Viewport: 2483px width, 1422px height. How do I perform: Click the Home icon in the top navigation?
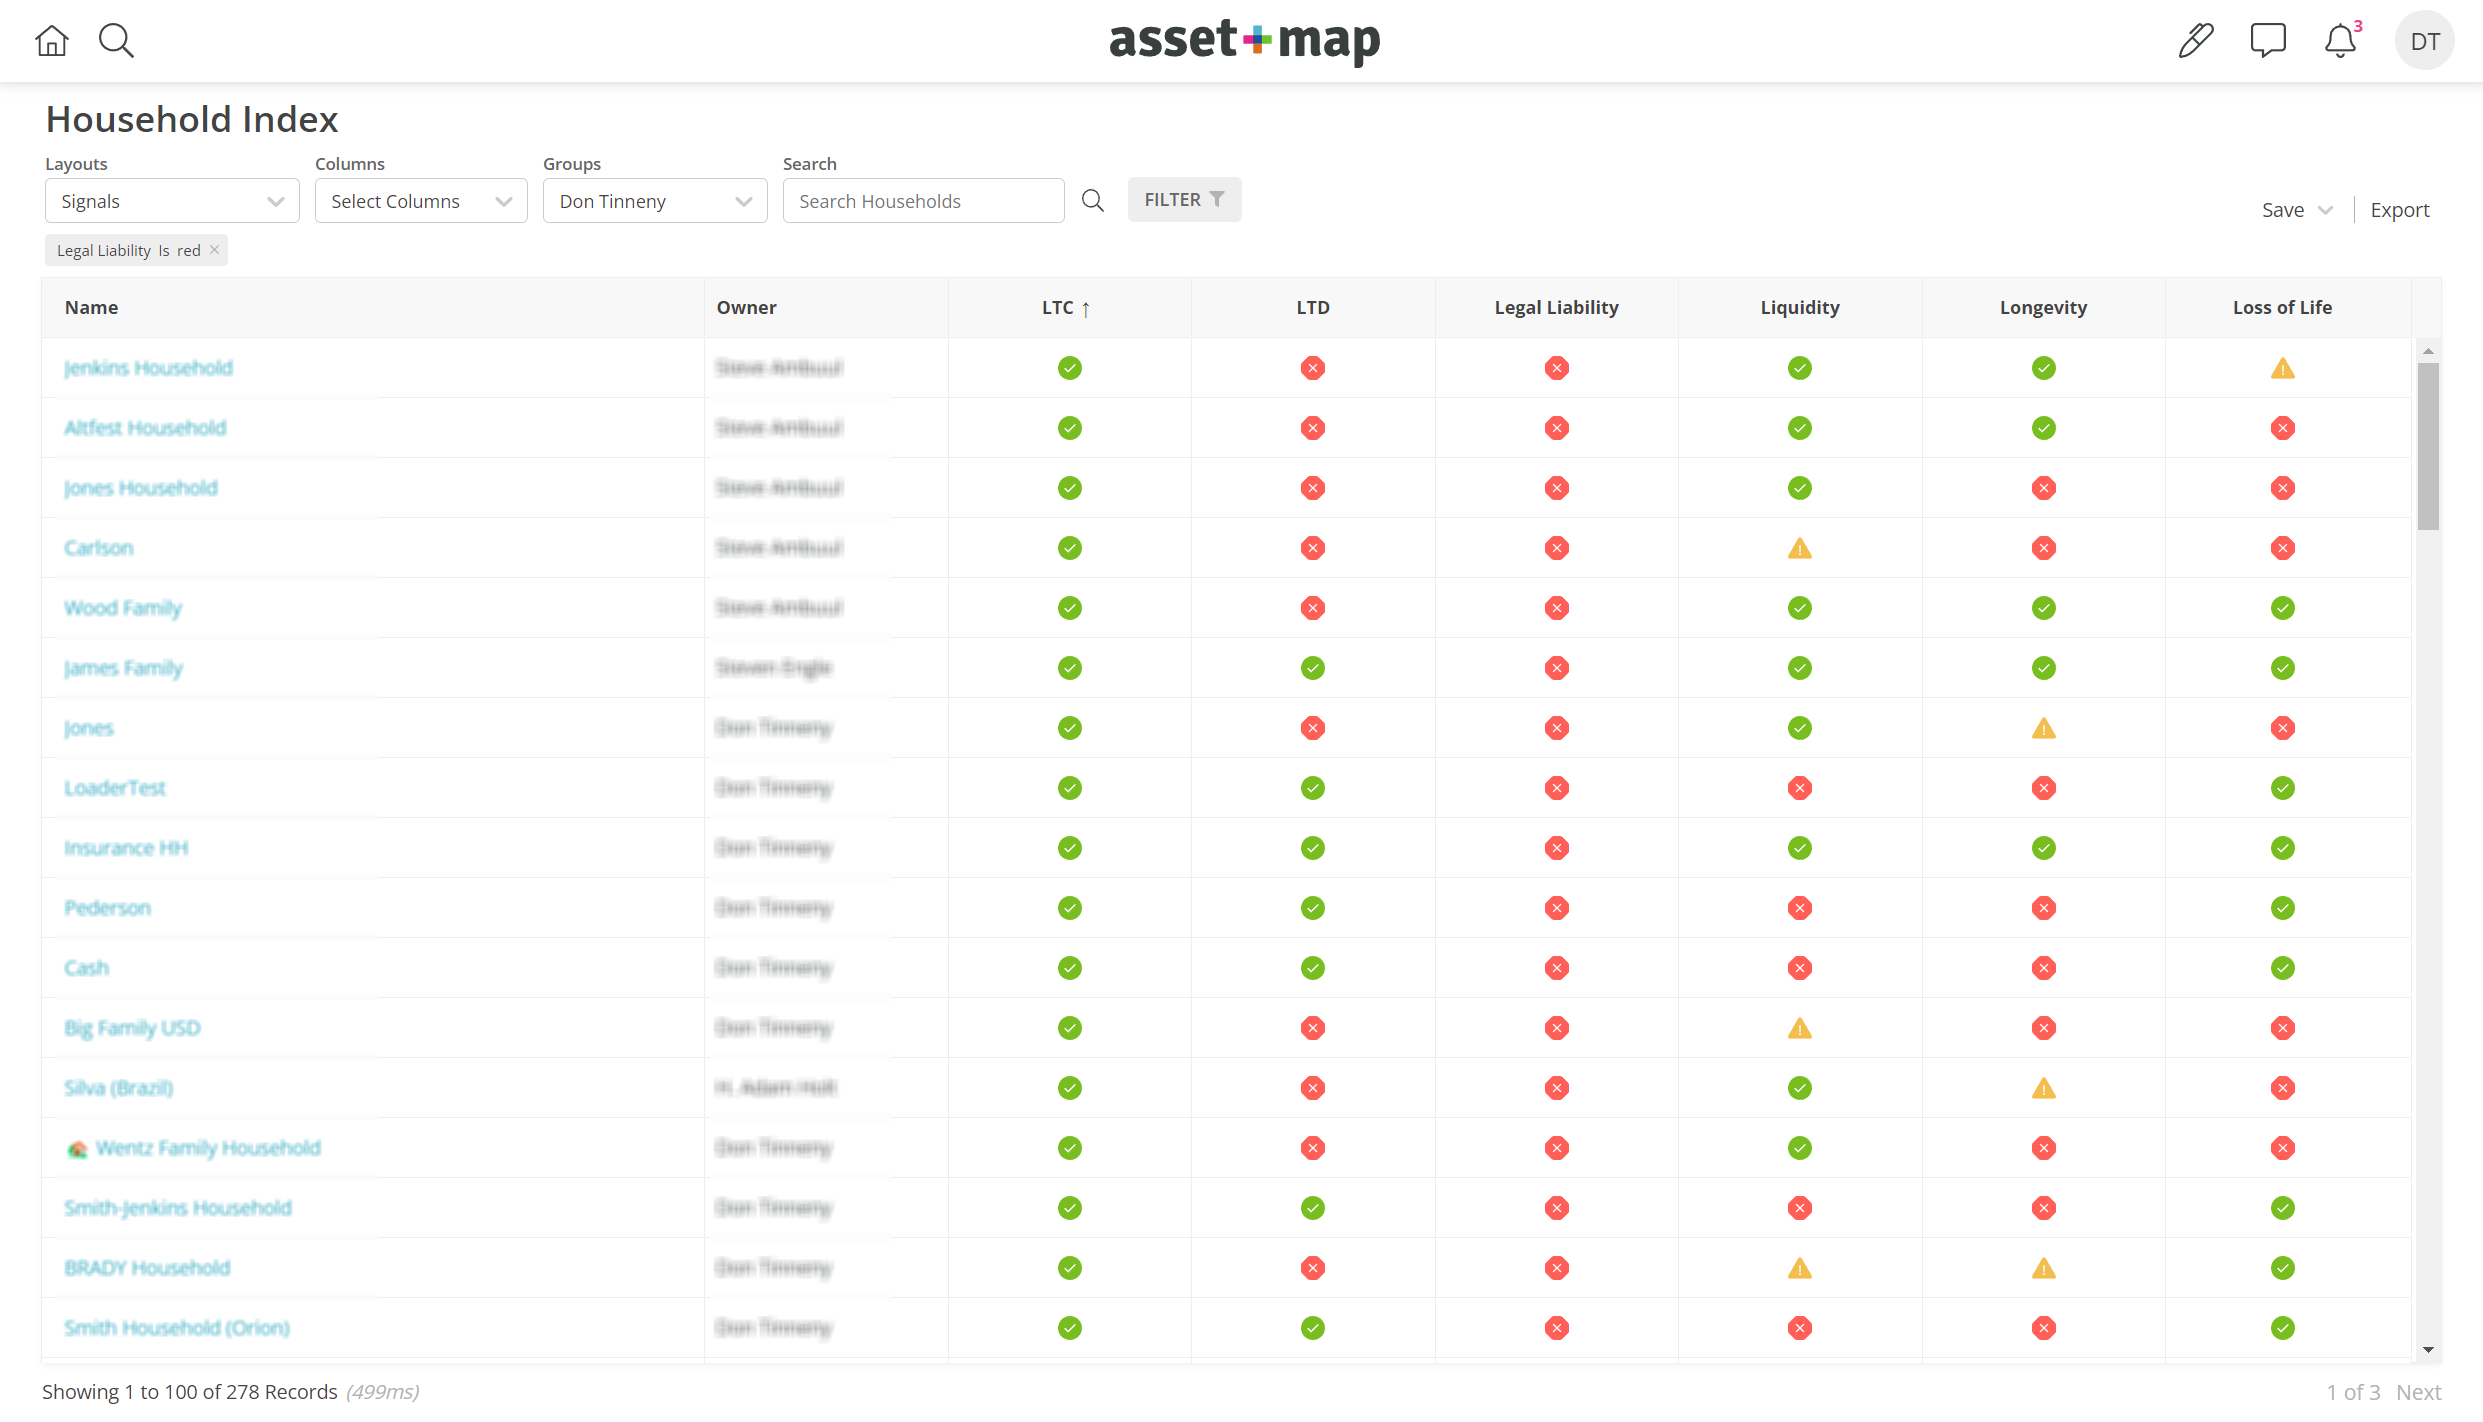51,41
